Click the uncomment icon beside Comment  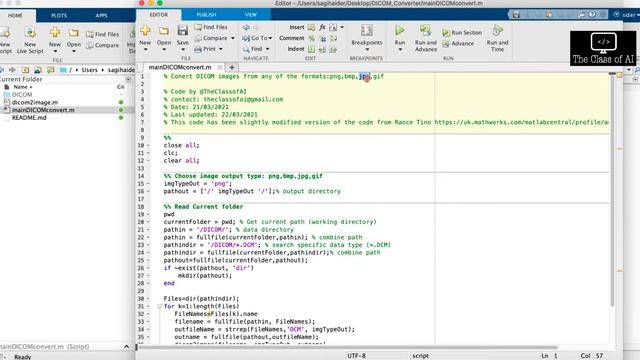(x=322, y=38)
